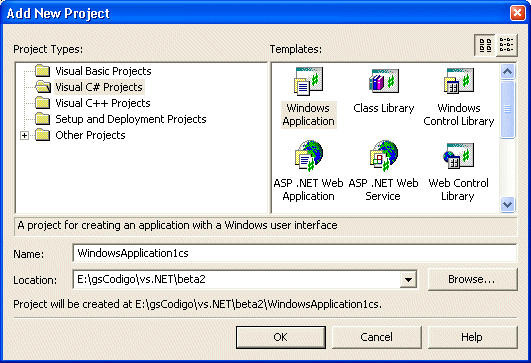Viewport: 531px width, 363px height.
Task: Choose the ASP .NET Web Service icon
Action: [x=384, y=156]
